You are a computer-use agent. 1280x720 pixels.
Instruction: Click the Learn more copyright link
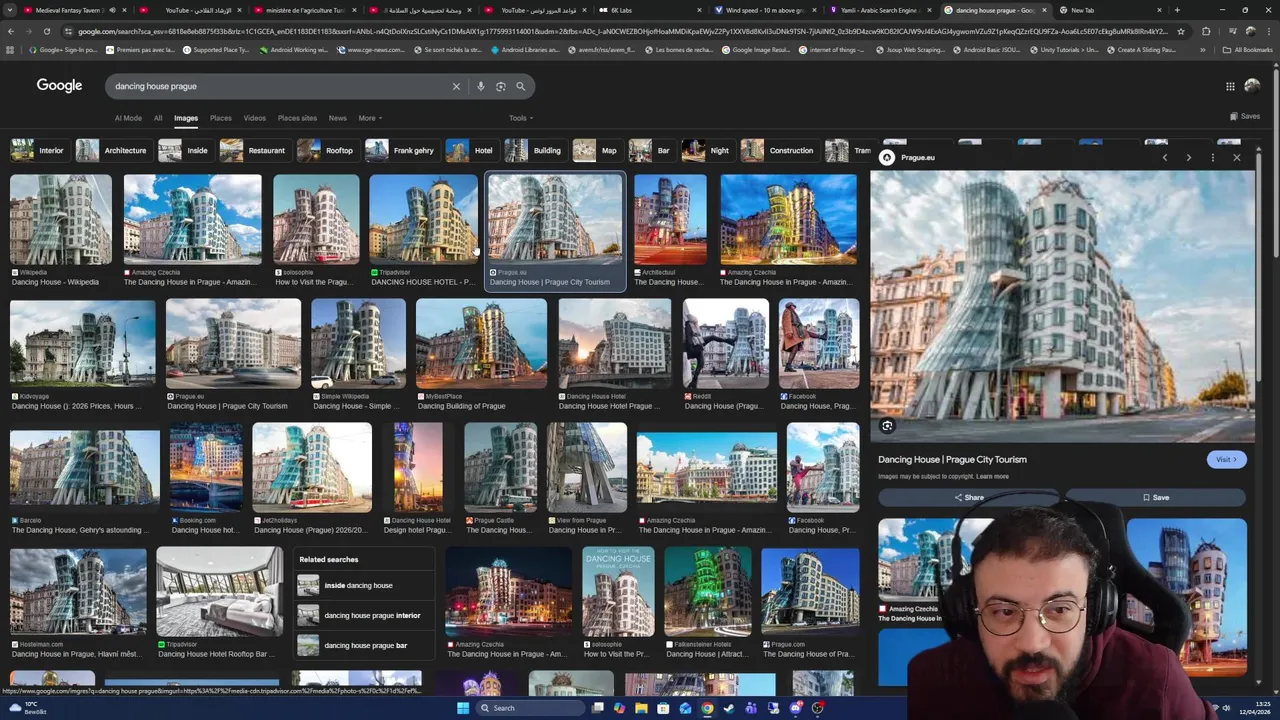click(992, 476)
